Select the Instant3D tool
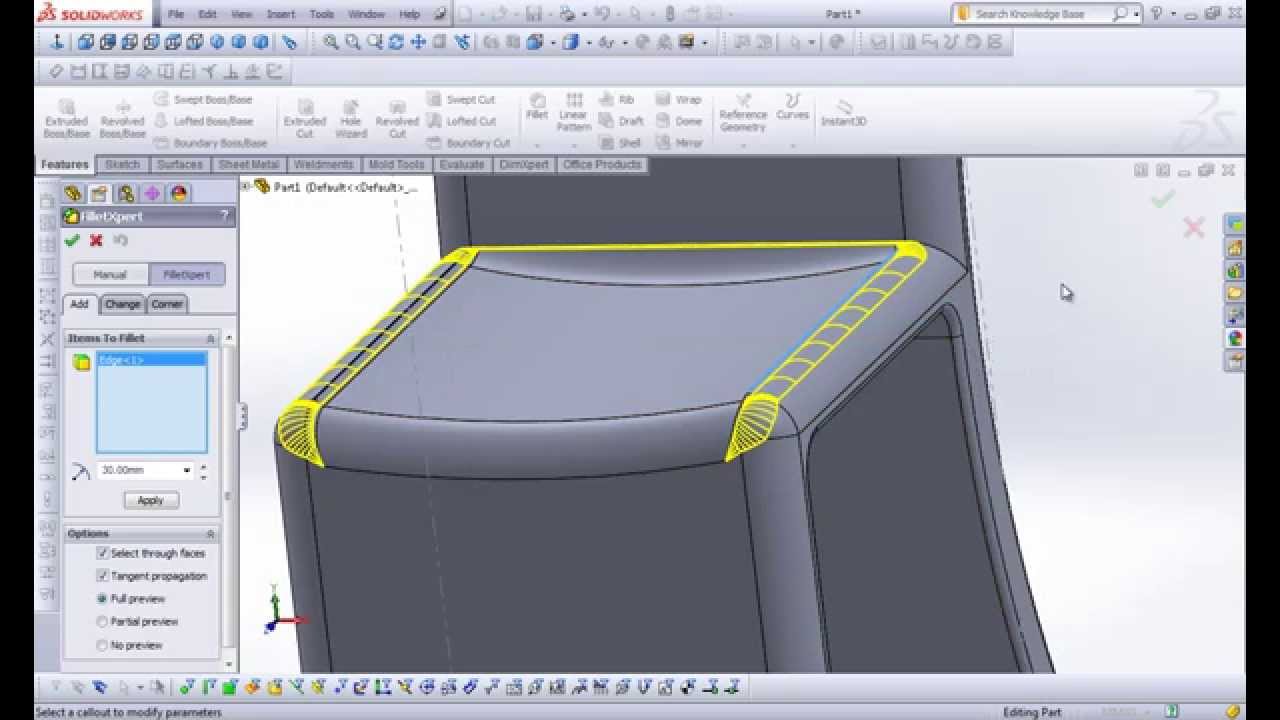Image resolution: width=1280 pixels, height=720 pixels. click(x=843, y=113)
